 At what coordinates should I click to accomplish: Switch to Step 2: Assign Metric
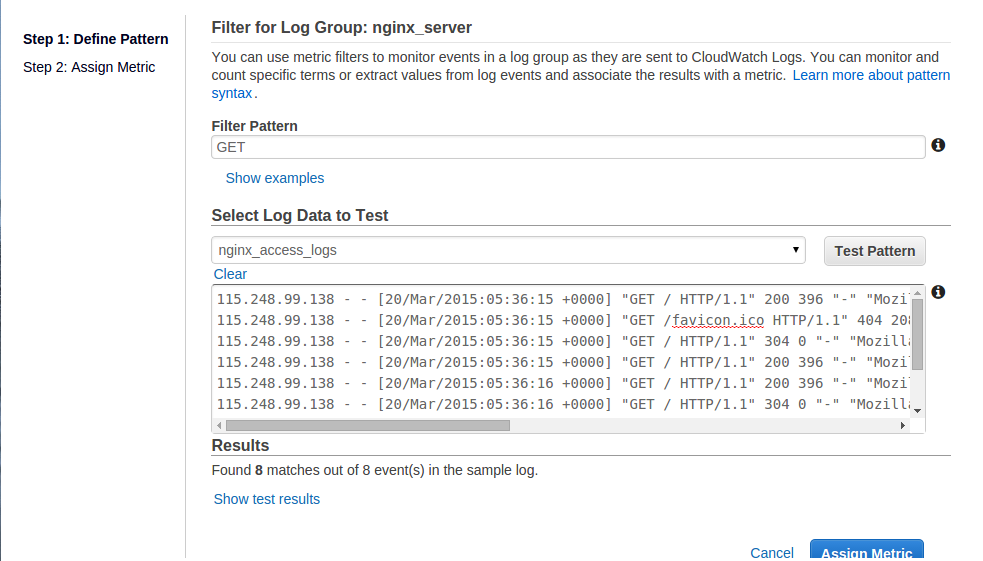[89, 67]
